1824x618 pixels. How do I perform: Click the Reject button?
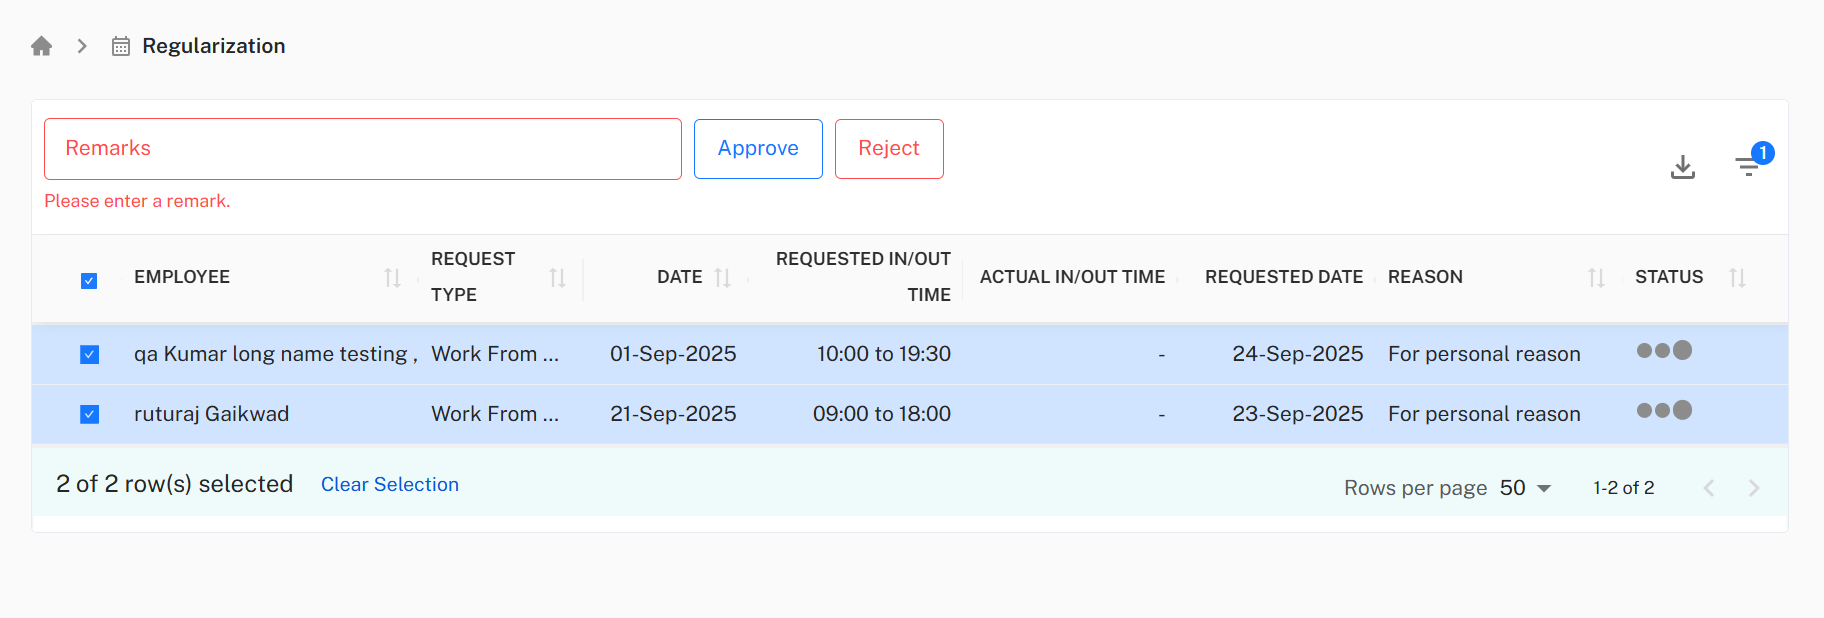point(889,149)
